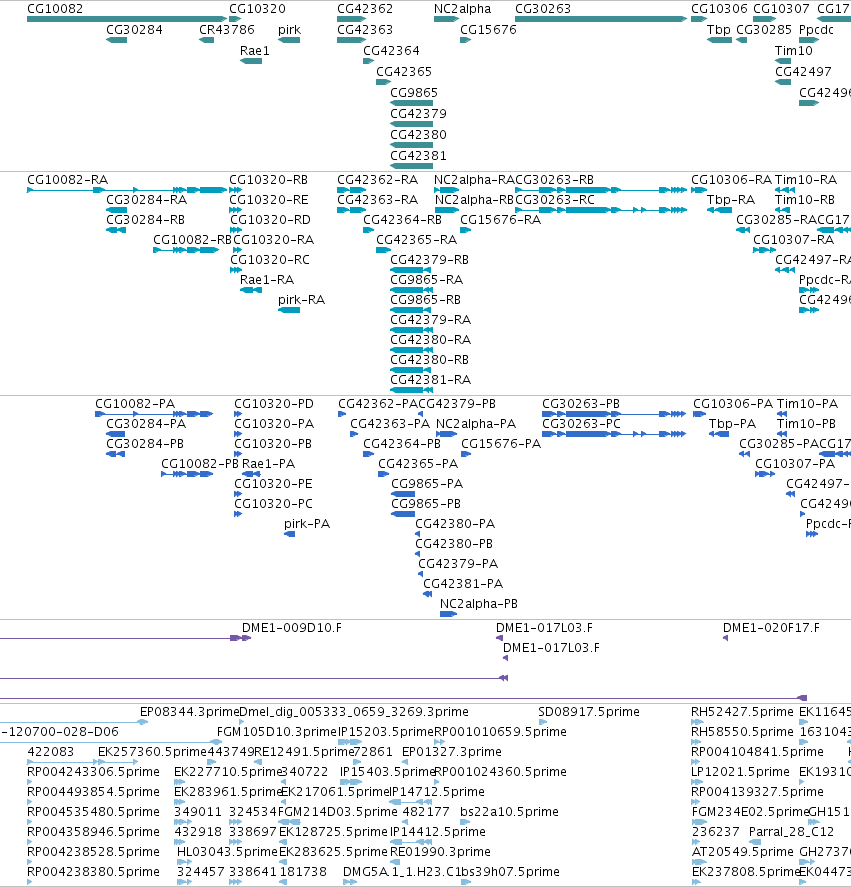This screenshot has height=887, width=851.
Task: Select the NC2alpha-PB CDS label
Action: pyautogui.click(x=479, y=604)
